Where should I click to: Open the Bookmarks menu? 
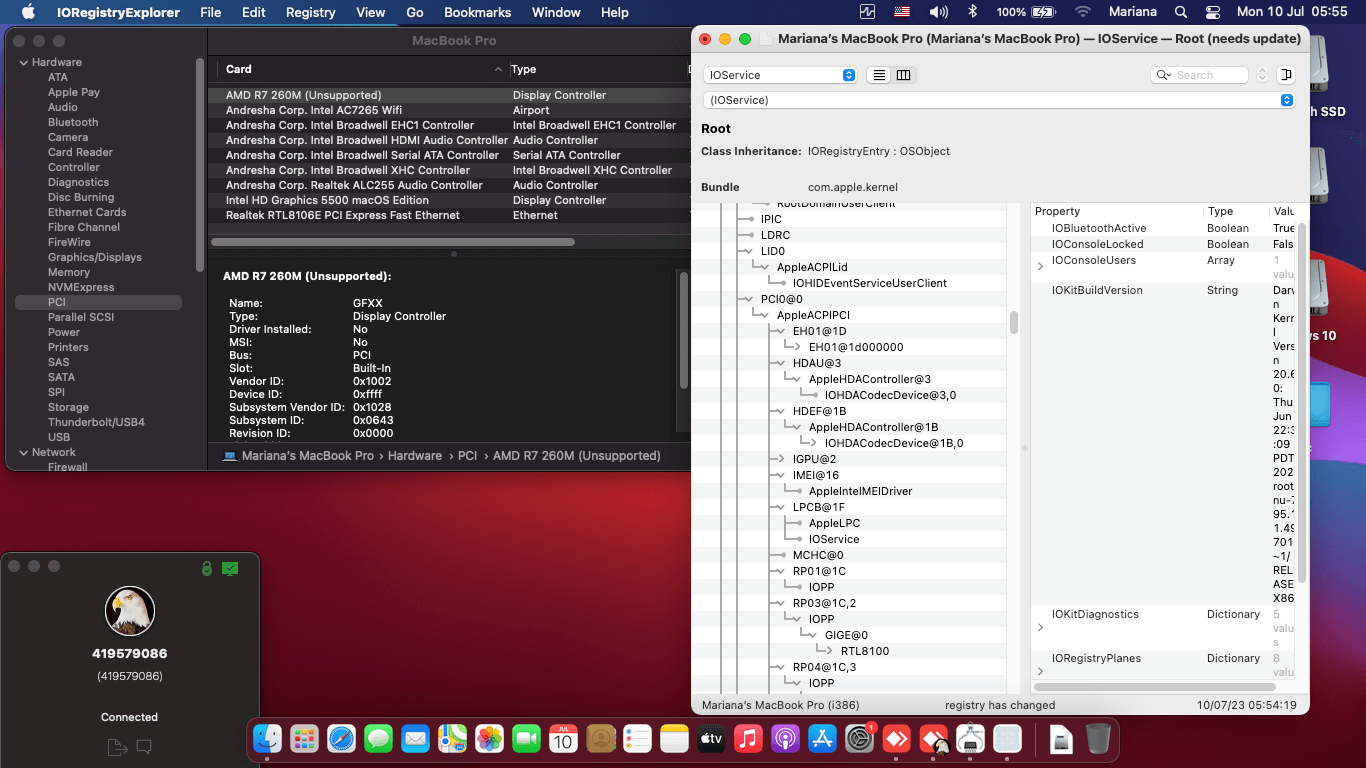coord(477,12)
